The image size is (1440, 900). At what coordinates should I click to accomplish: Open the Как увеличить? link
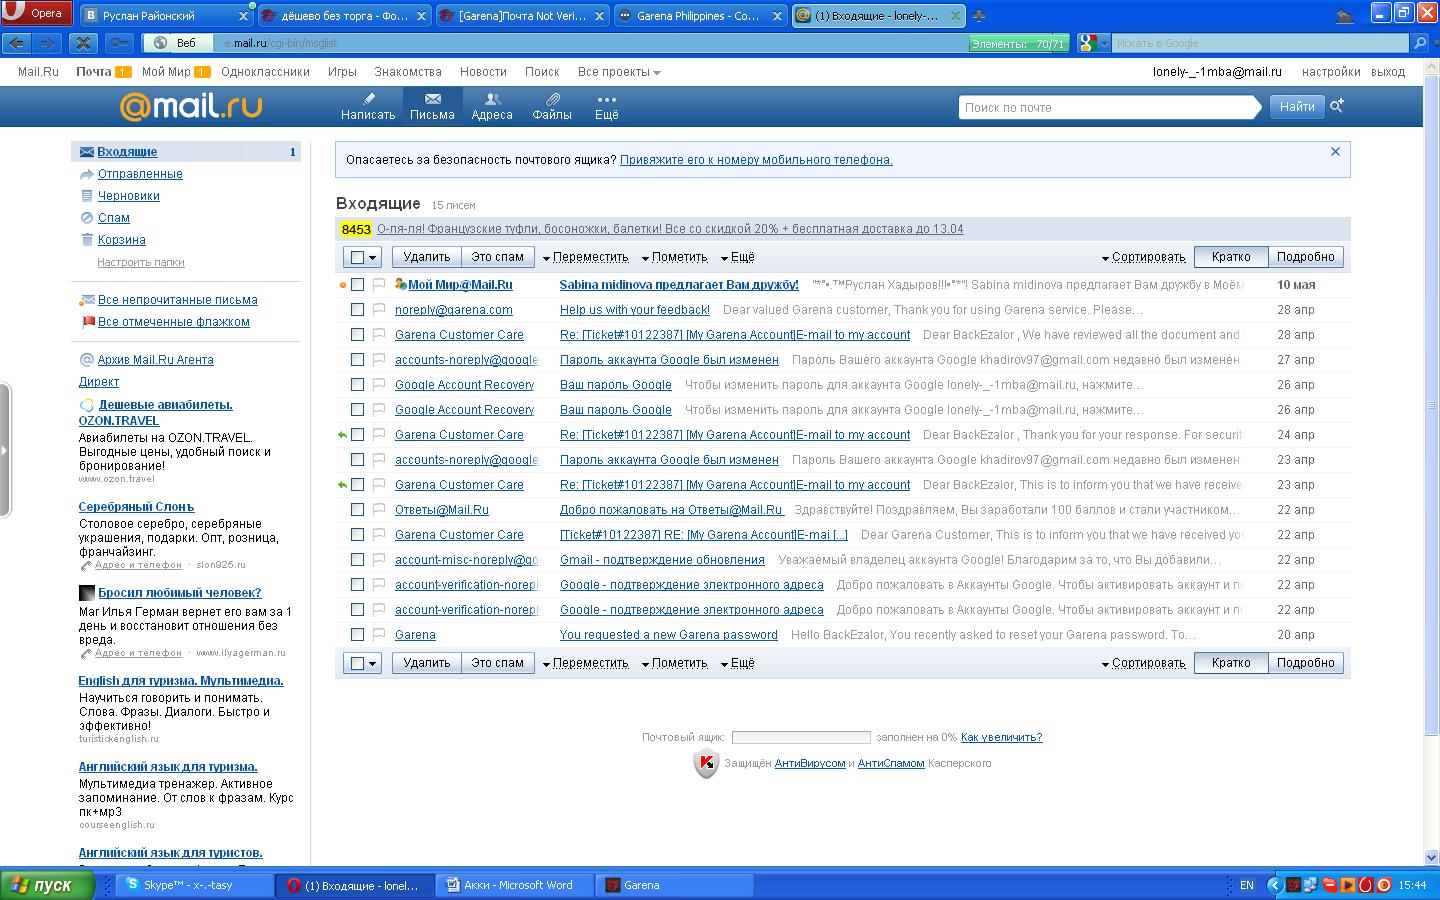pos(1001,737)
